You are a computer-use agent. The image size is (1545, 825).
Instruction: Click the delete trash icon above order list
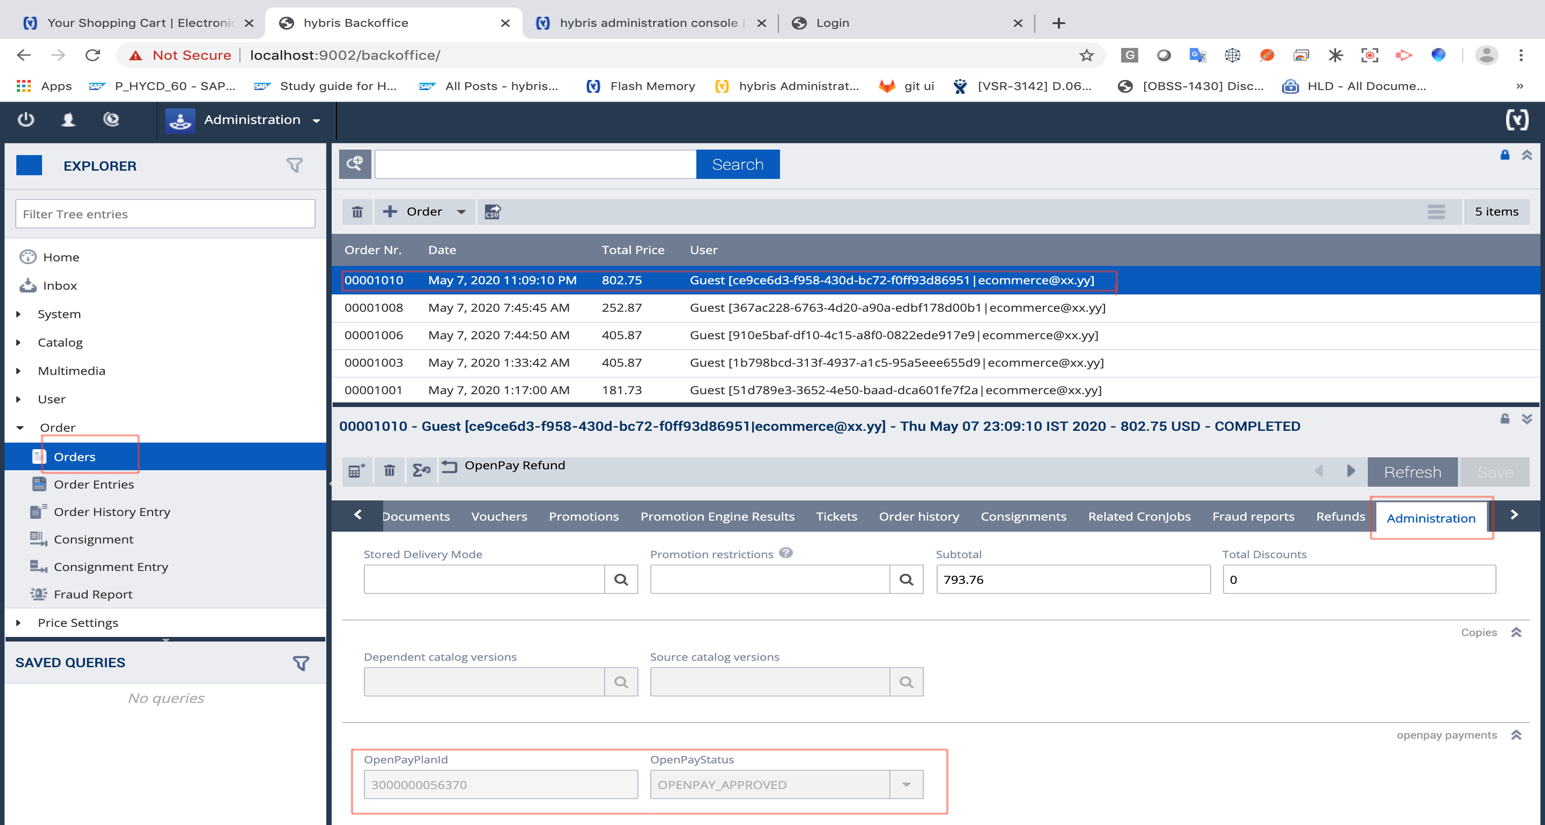point(357,212)
